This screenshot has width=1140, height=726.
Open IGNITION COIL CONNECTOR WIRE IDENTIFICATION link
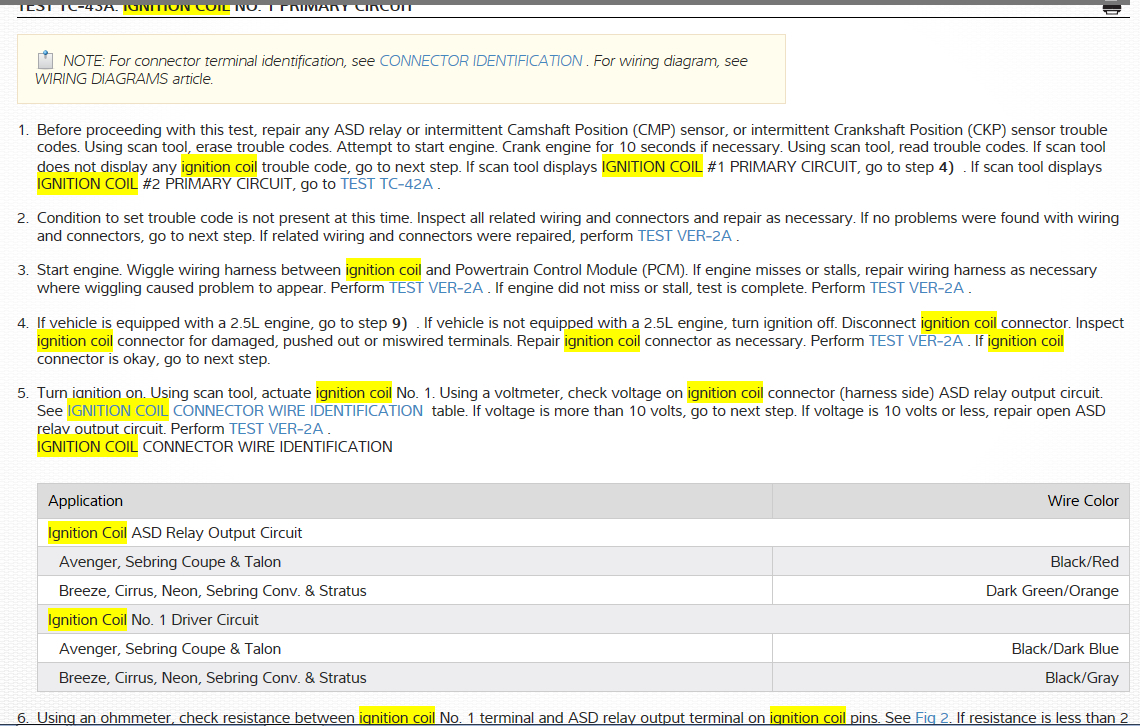point(245,411)
